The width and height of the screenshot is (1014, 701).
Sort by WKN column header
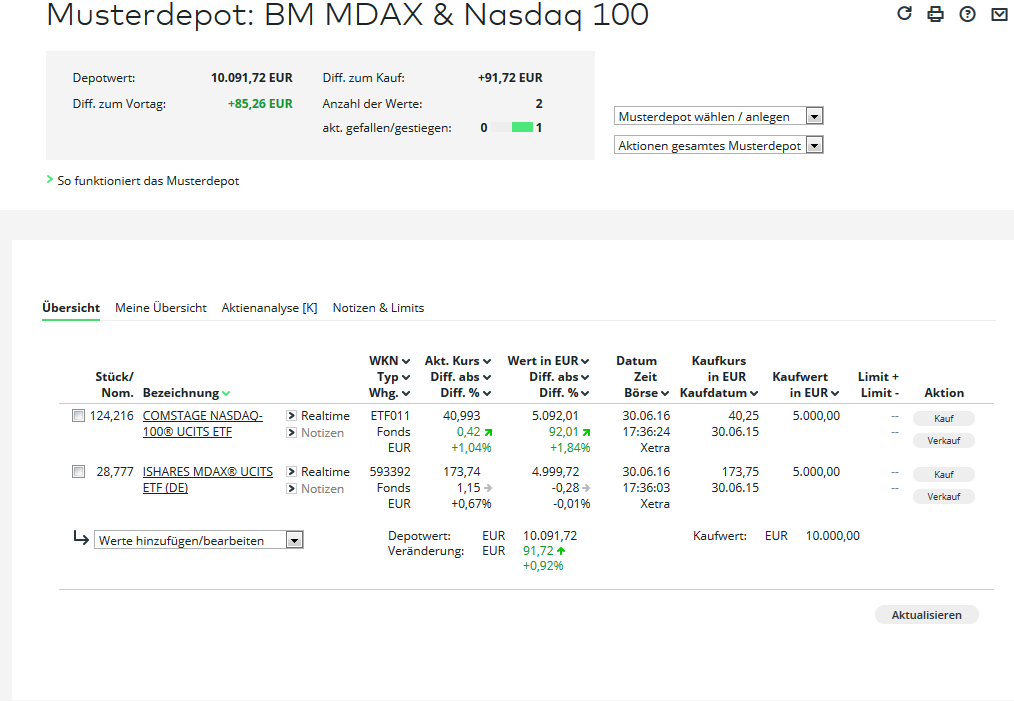click(x=389, y=361)
